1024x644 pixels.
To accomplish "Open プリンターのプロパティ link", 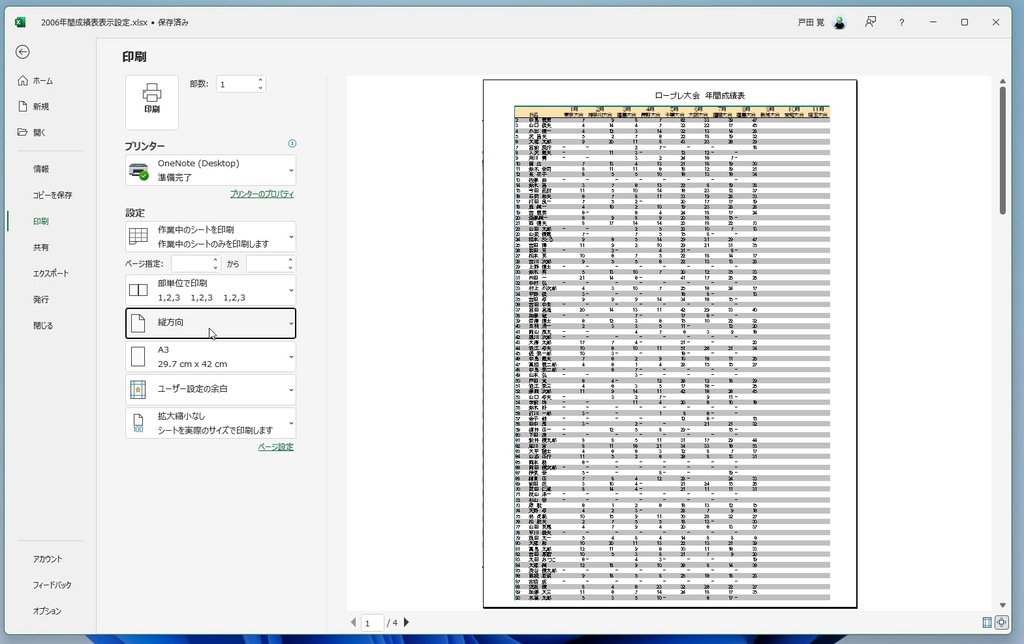I will coord(262,194).
